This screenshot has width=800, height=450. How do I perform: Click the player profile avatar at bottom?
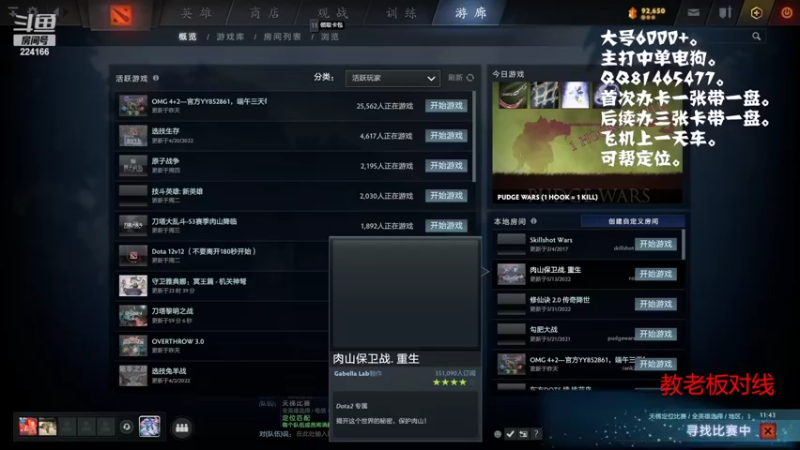tap(149, 426)
